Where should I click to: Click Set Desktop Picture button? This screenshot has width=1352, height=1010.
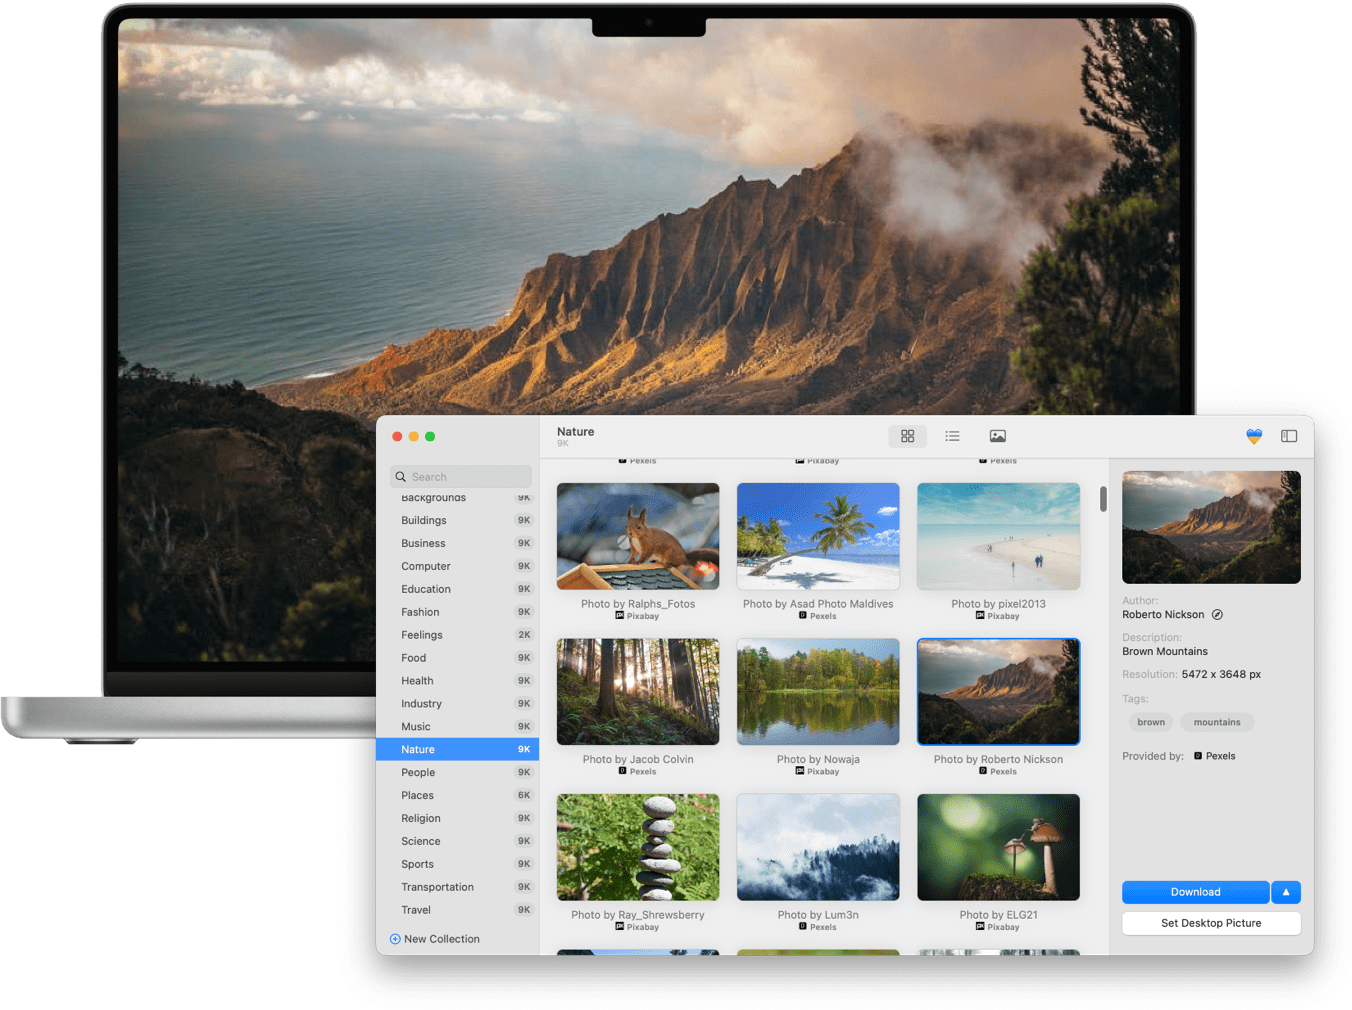(1211, 923)
